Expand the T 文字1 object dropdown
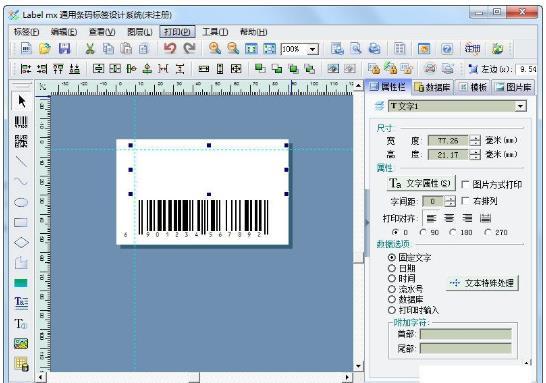The image size is (546, 383). (520, 106)
